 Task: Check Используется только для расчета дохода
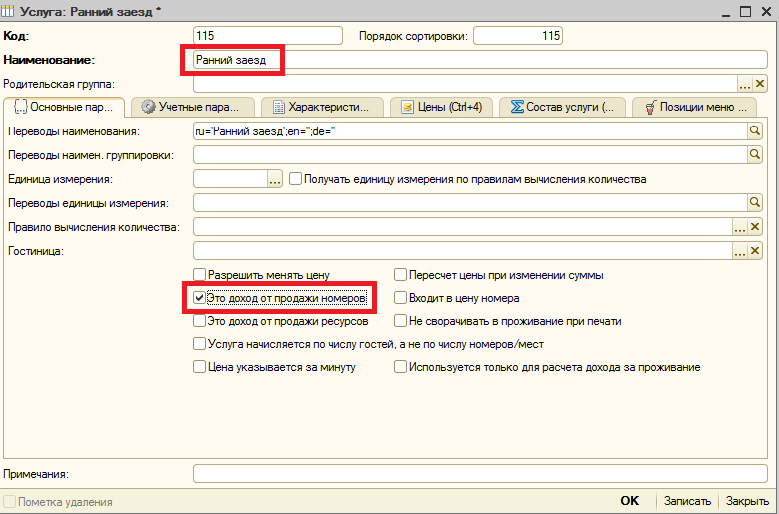400,367
